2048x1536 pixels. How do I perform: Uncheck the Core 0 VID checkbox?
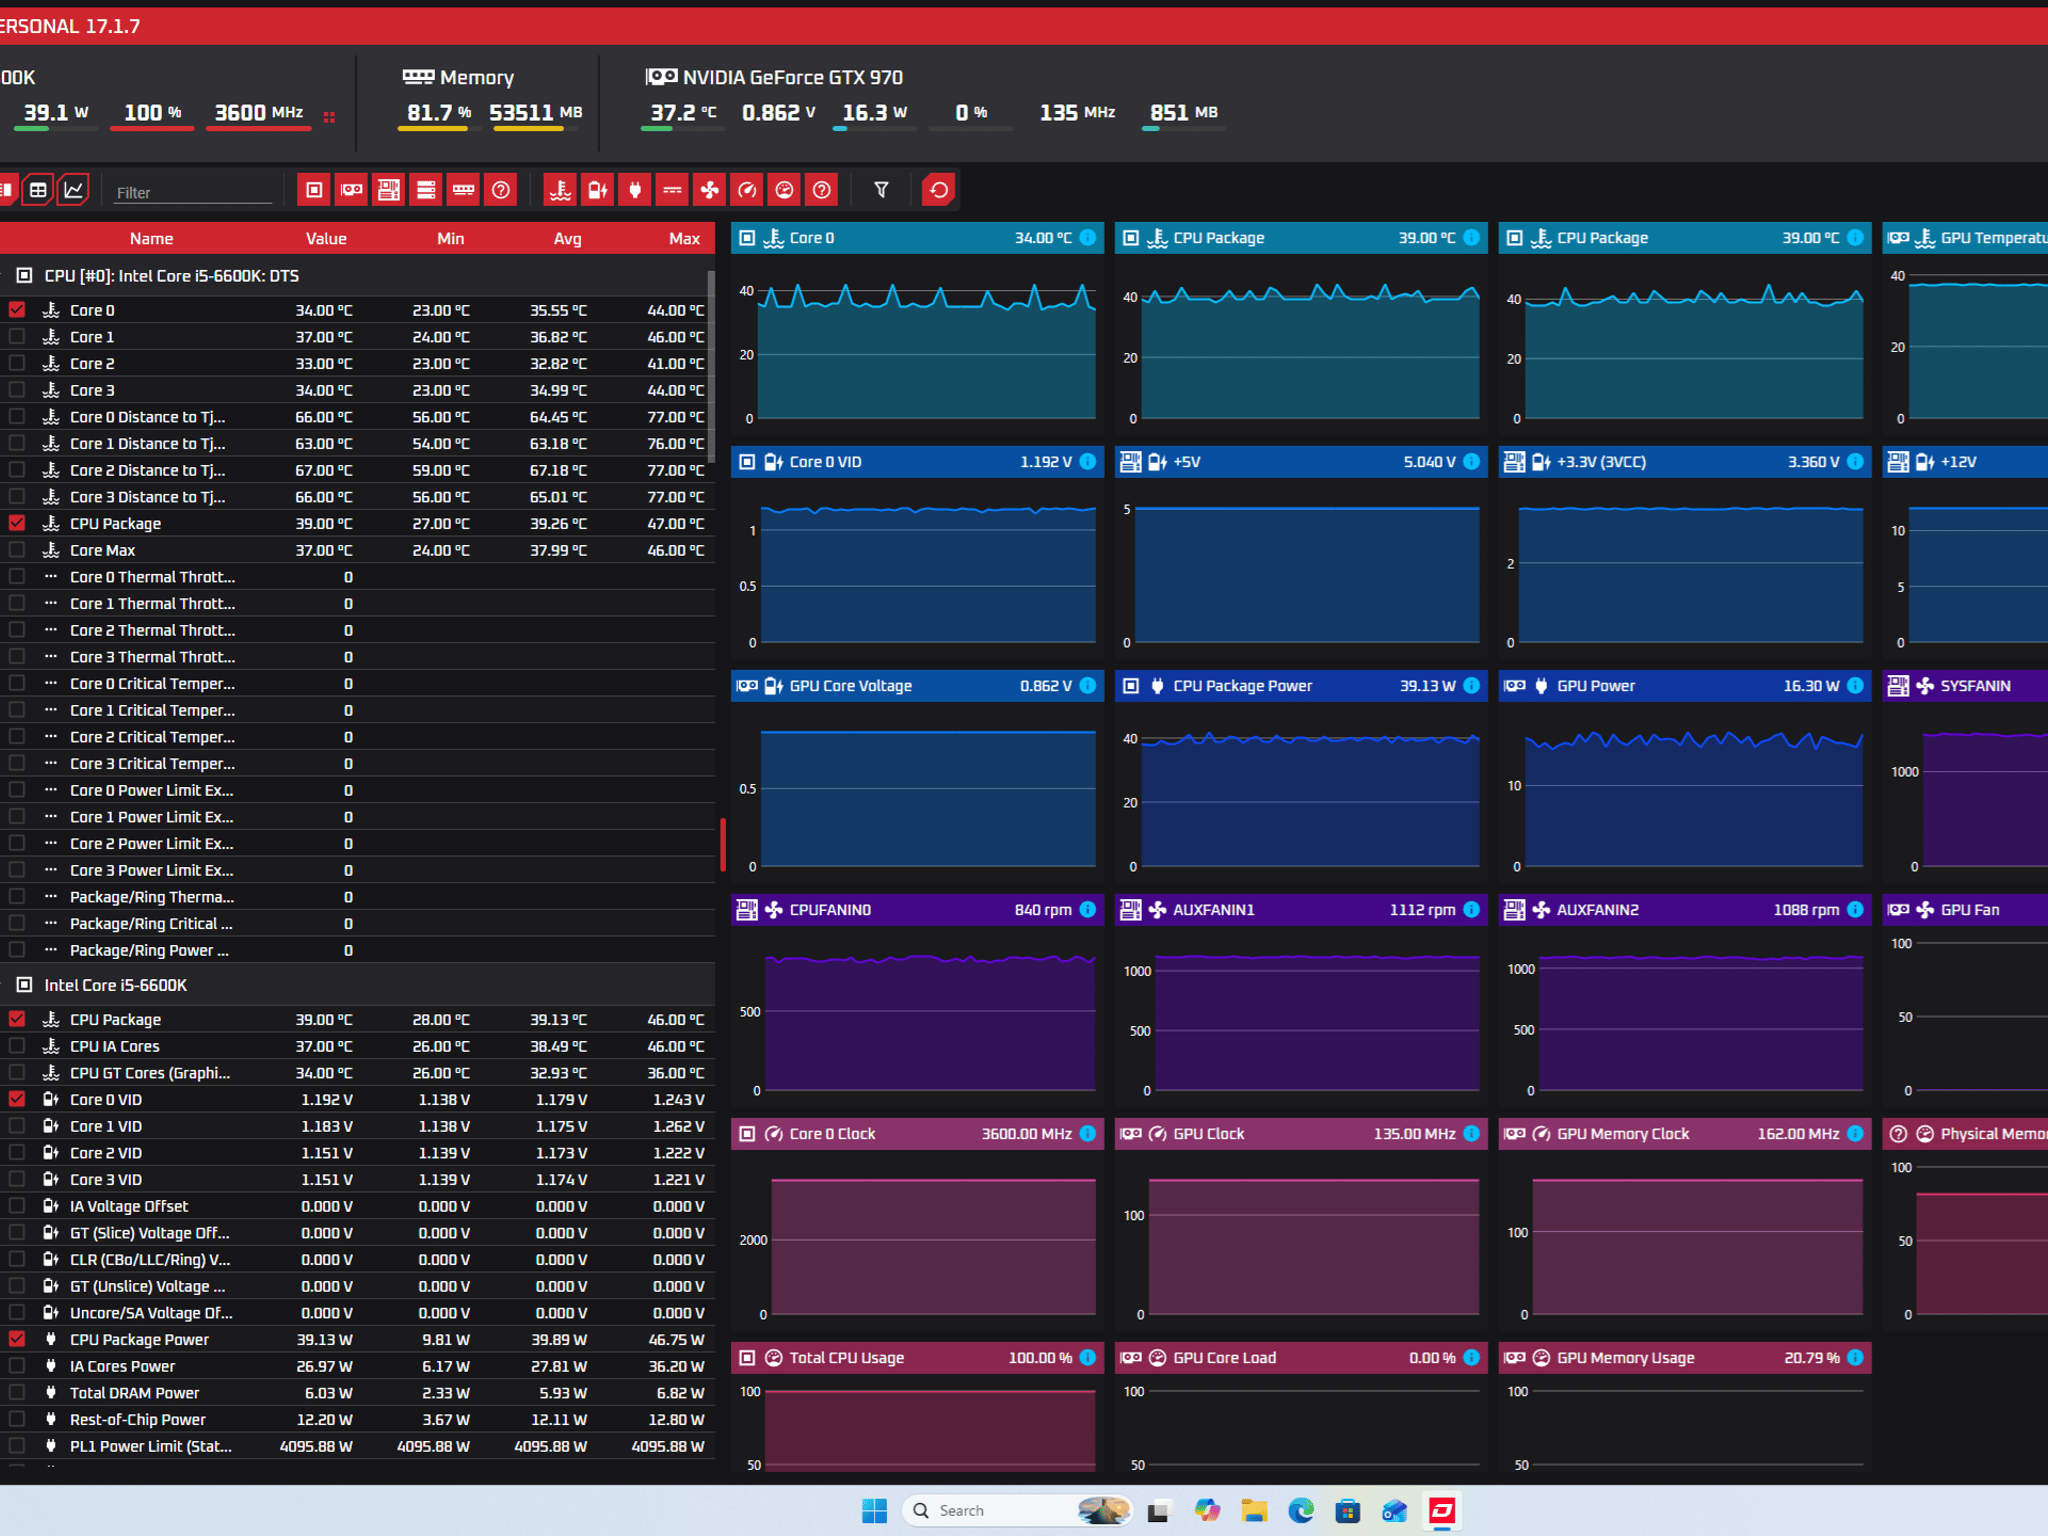pos(17,1099)
